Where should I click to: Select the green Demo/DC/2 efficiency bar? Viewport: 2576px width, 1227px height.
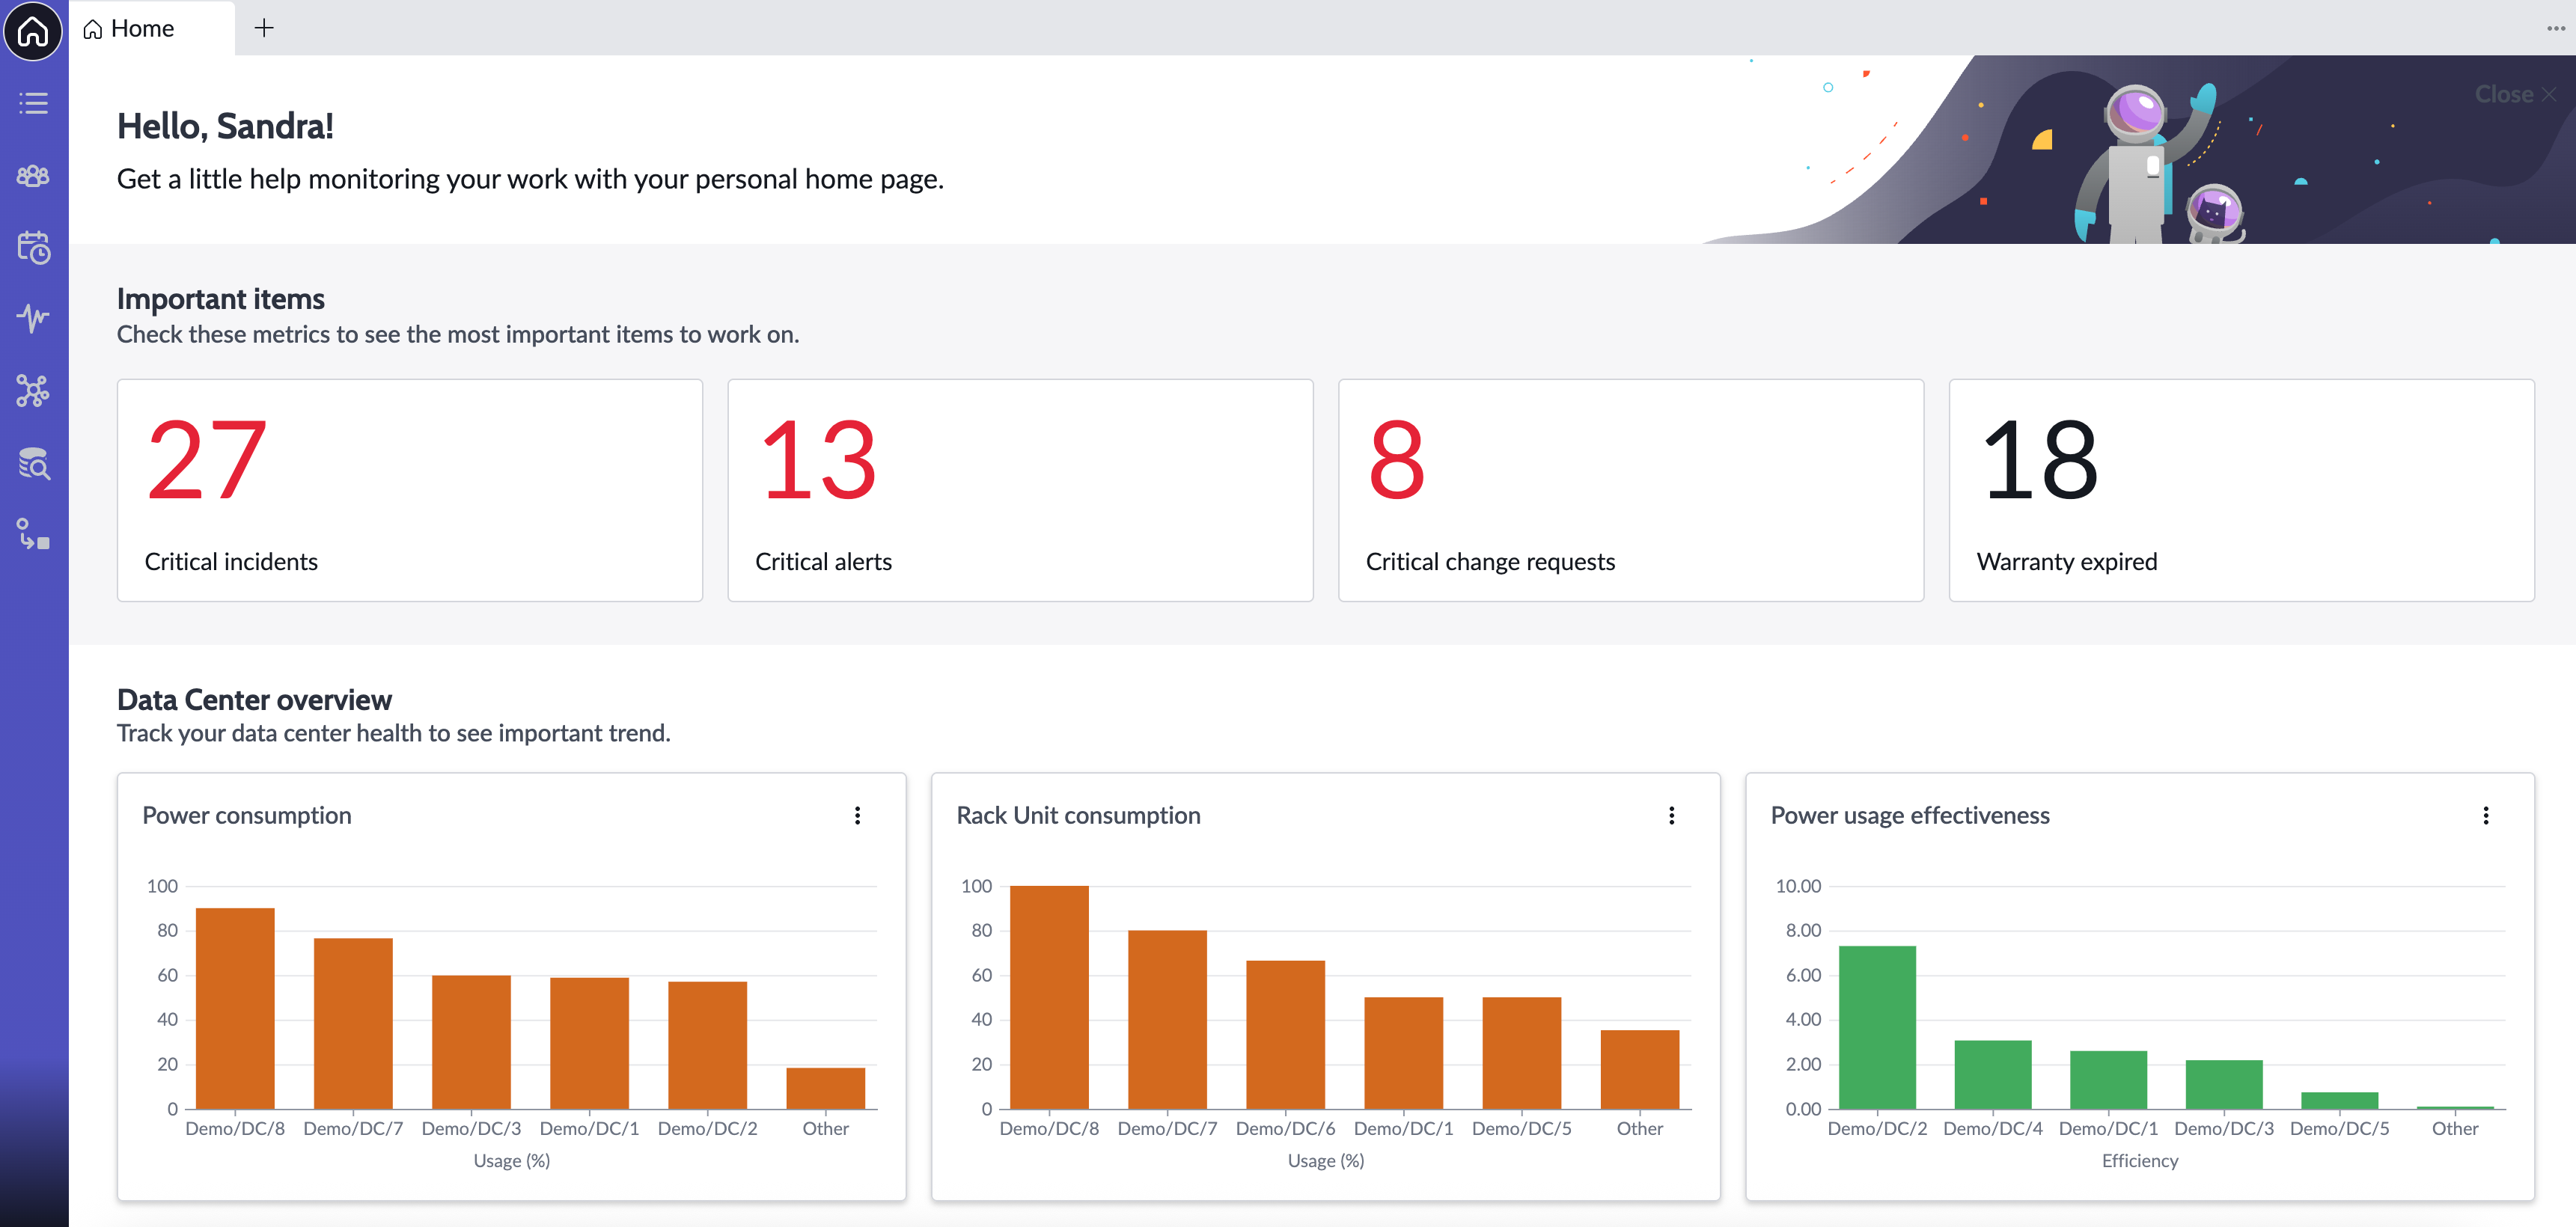coord(1877,1027)
